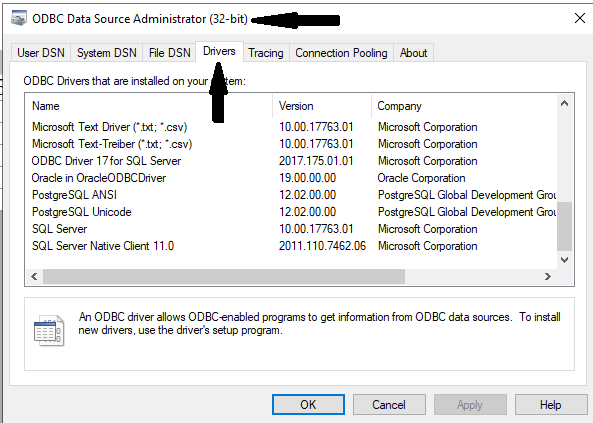Open the File DSN tab

(x=169, y=53)
